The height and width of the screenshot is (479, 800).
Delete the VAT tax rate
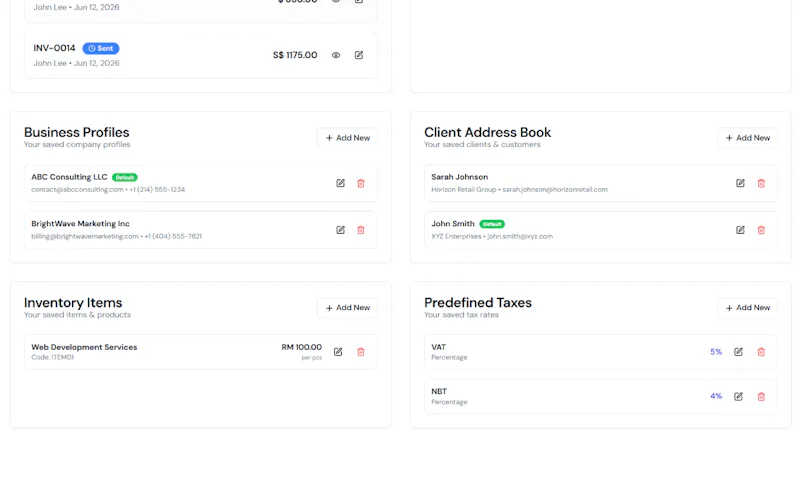tap(761, 352)
